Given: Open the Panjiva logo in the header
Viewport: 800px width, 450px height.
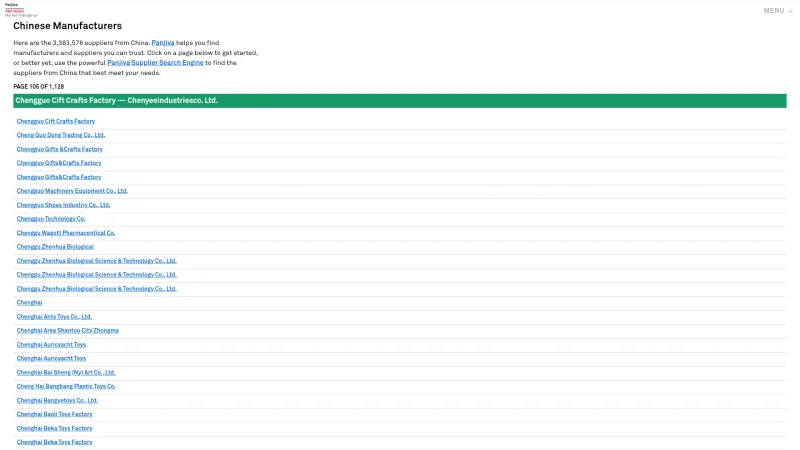Looking at the screenshot, I should (20, 10).
